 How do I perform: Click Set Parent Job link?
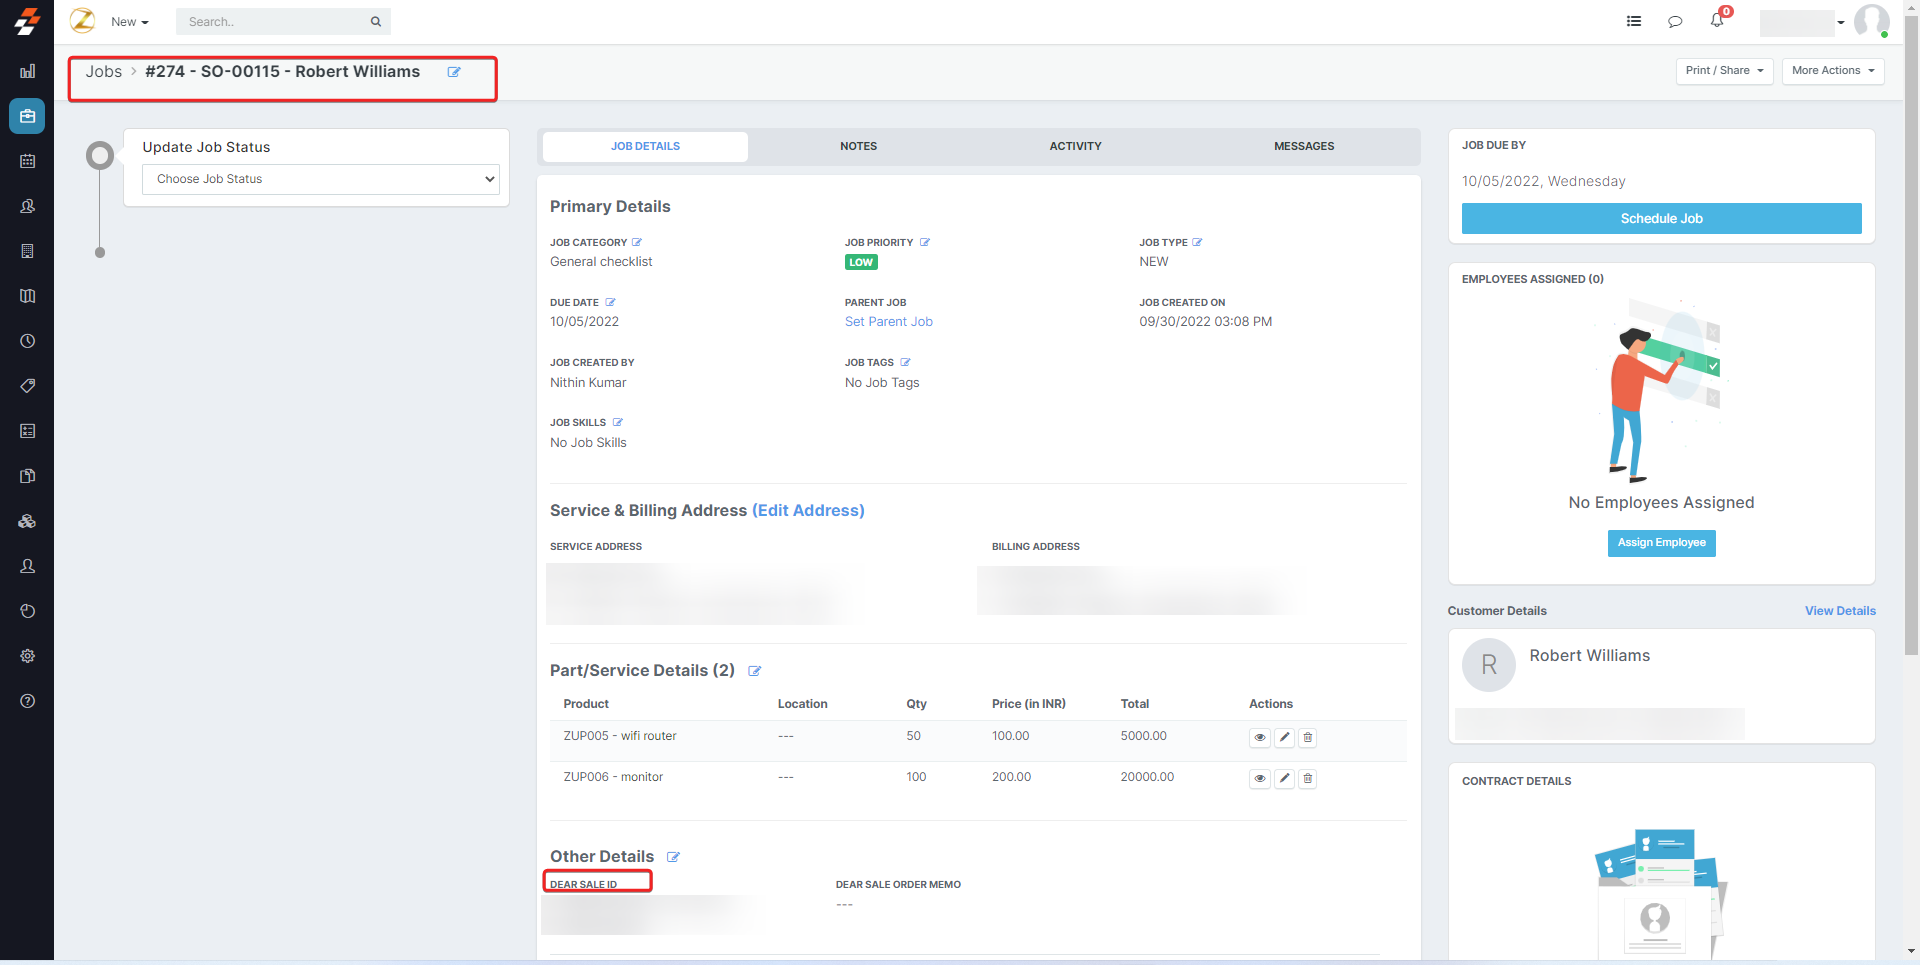888,322
